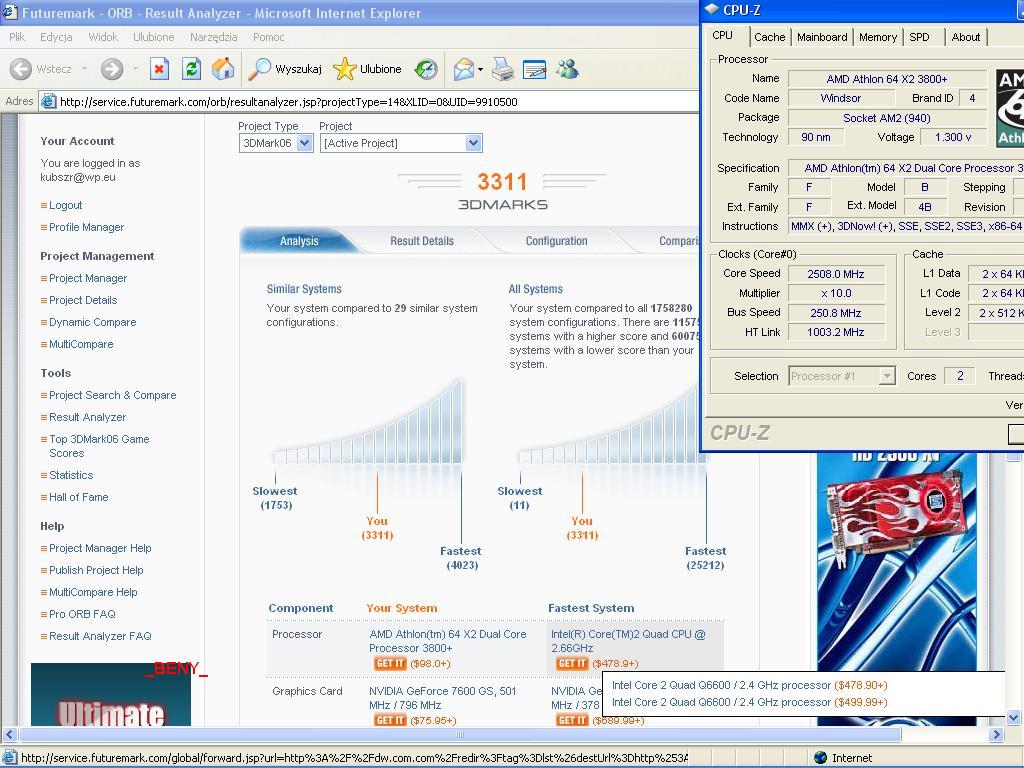This screenshot has width=1024, height=768.
Task: Switch to the Result Details tab
Action: pyautogui.click(x=422, y=241)
